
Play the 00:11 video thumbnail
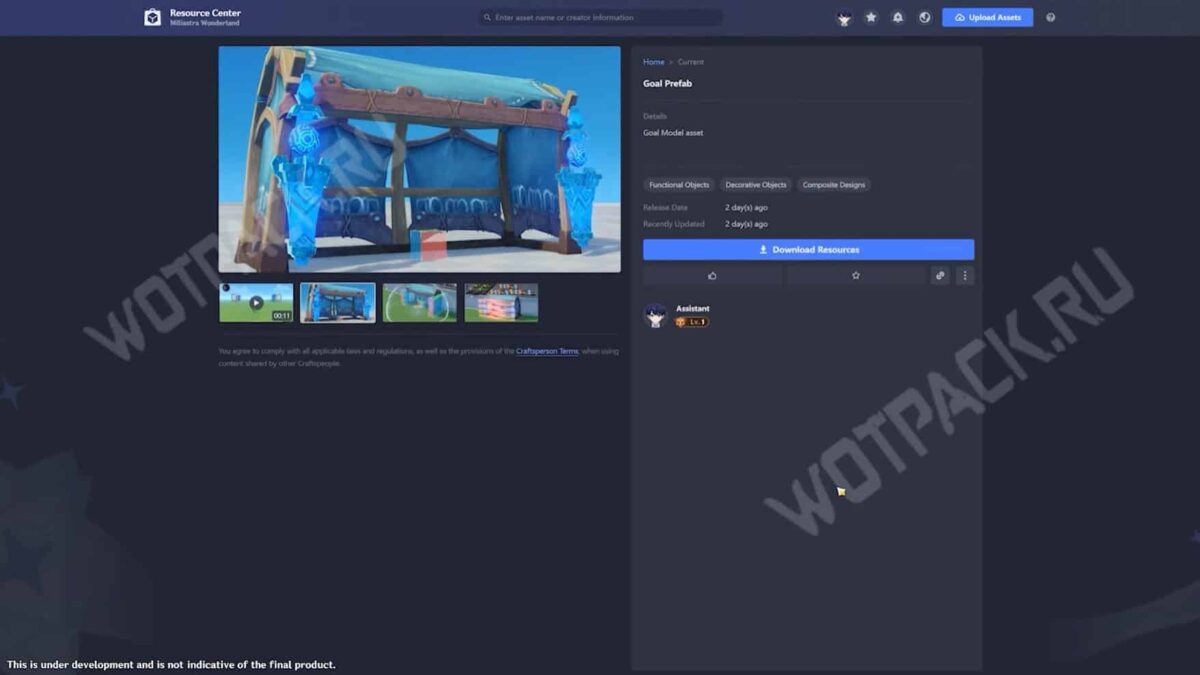[x=256, y=302]
